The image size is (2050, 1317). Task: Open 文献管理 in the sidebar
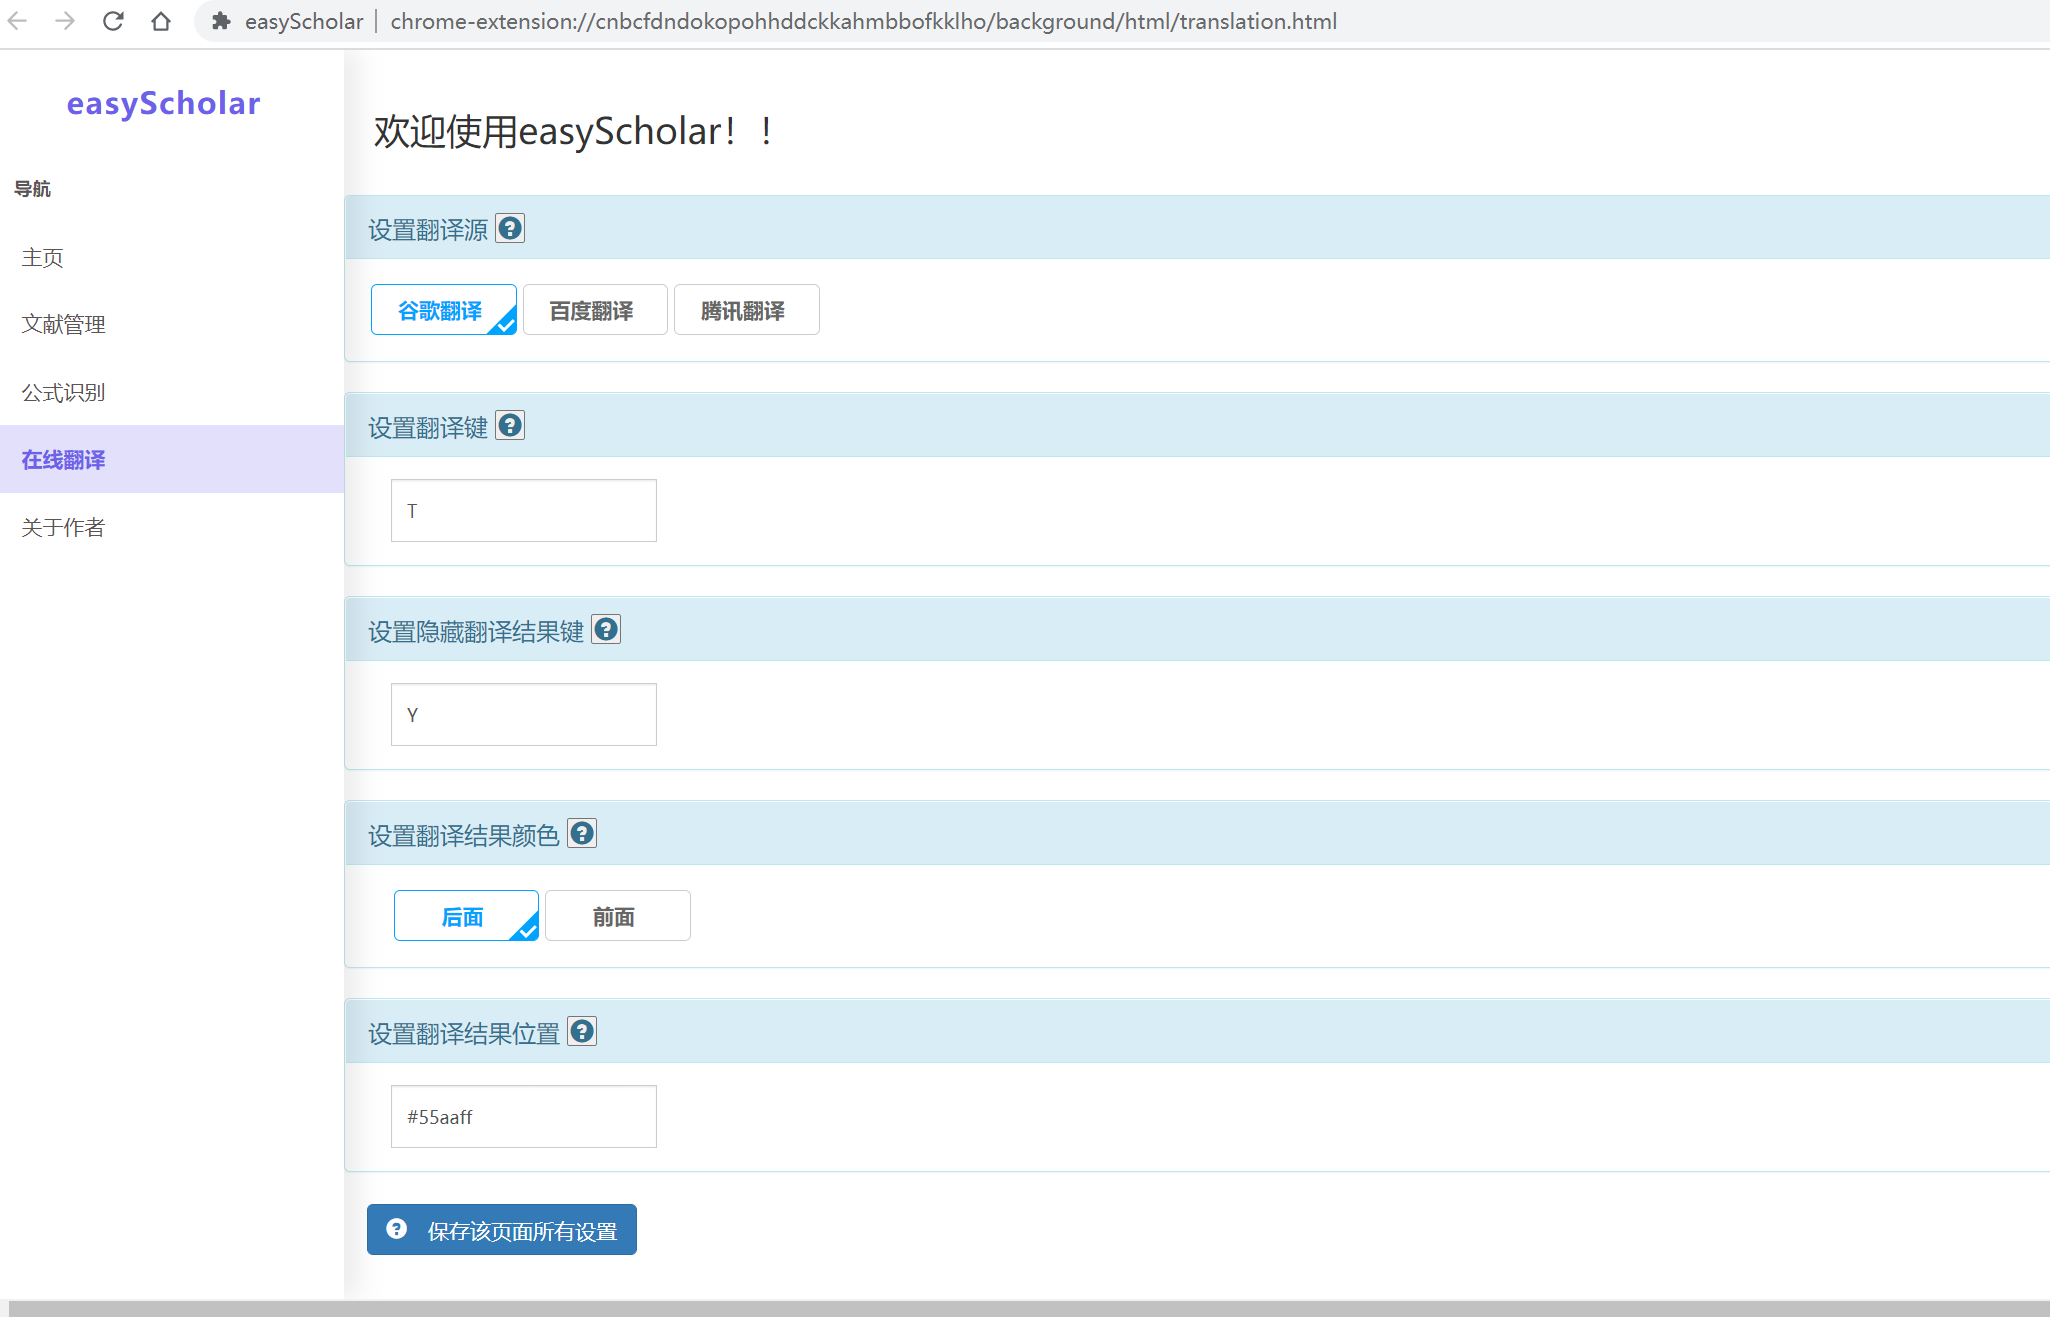point(64,324)
